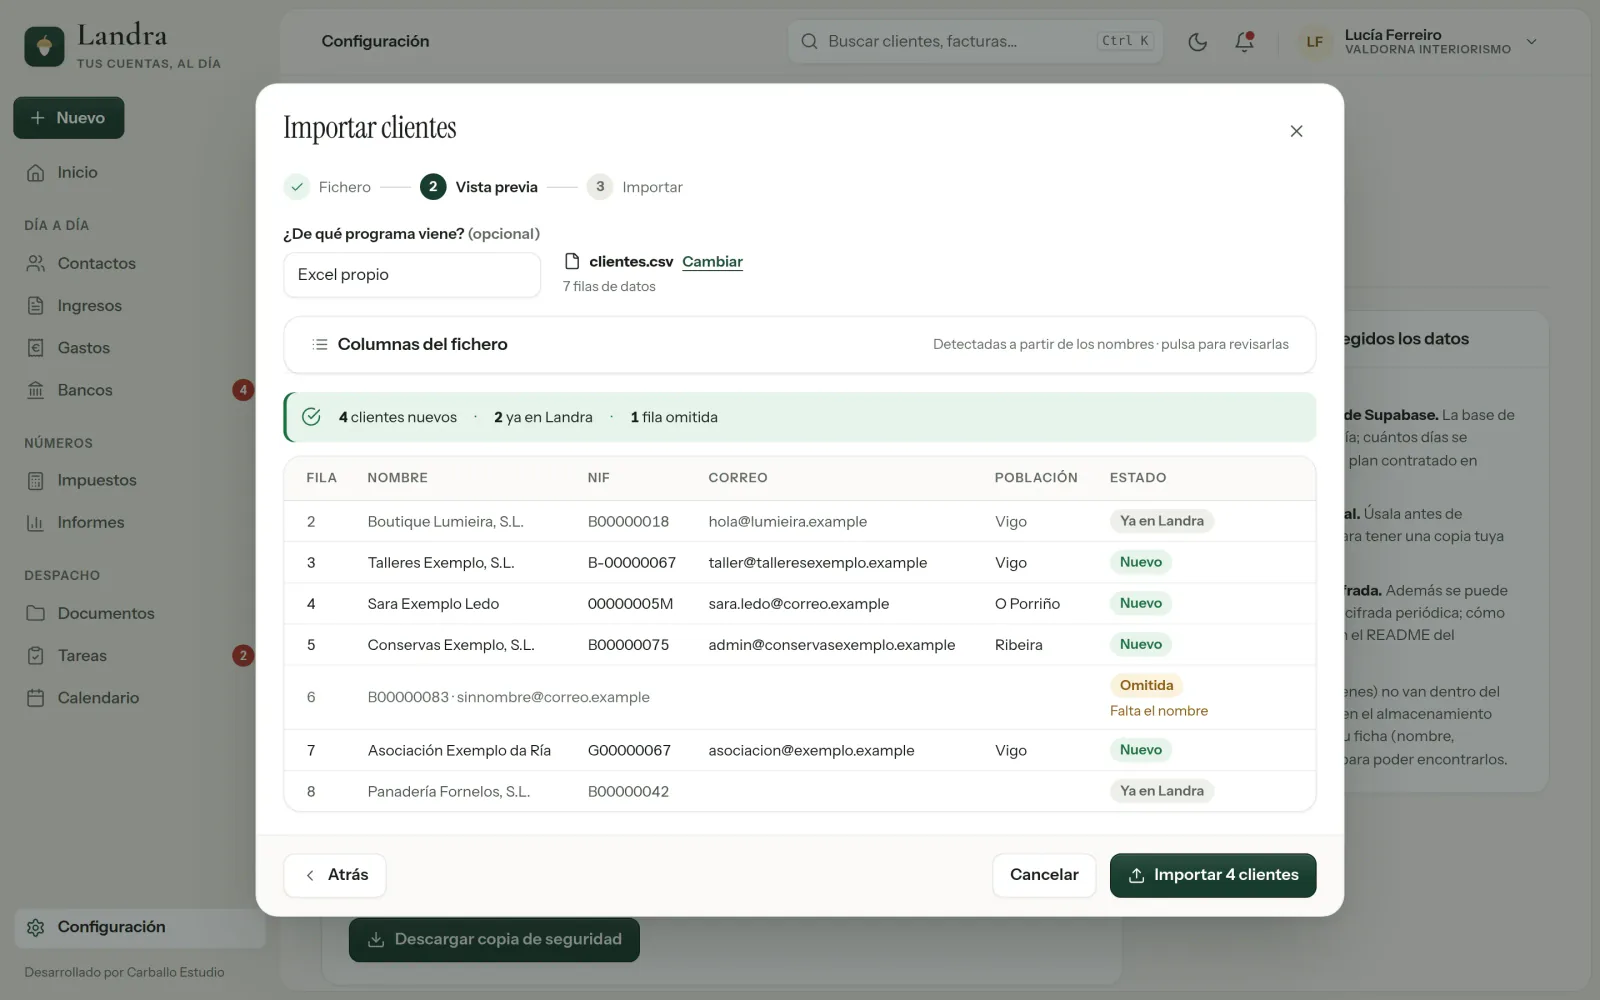This screenshot has width=1600, height=1000.
Task: Click the Impuestos calculator icon
Action: point(36,481)
